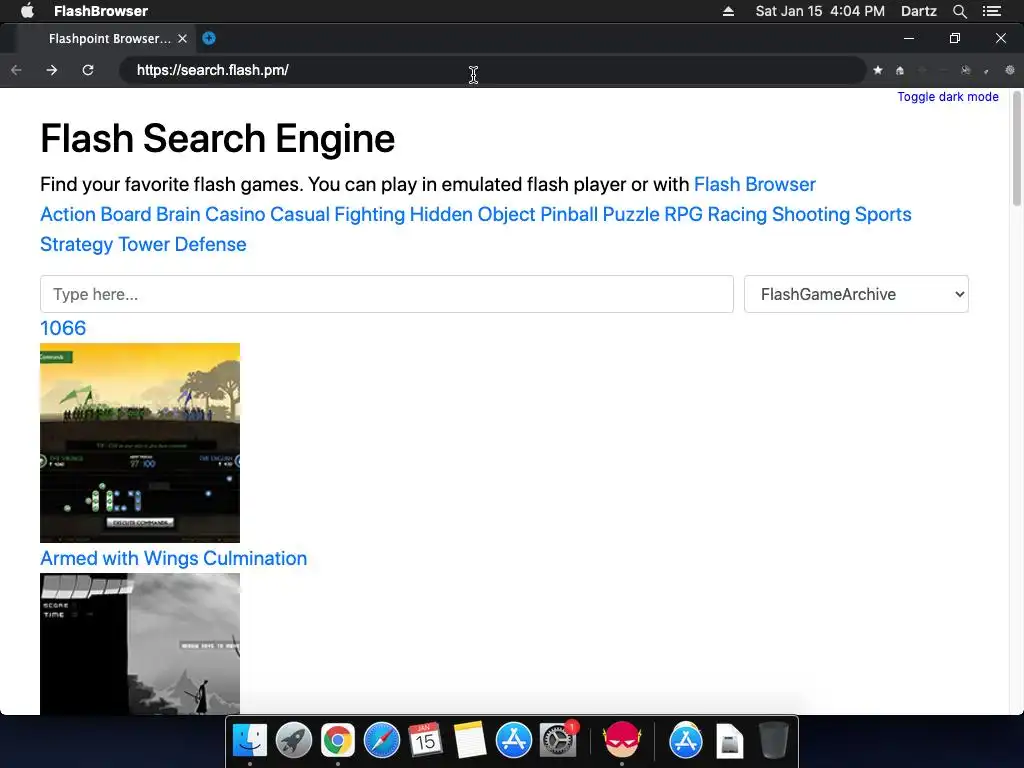Screen dimensions: 1024x768
Task: Click the FlashBrowser Flash-mask dock icon
Action: (621, 741)
